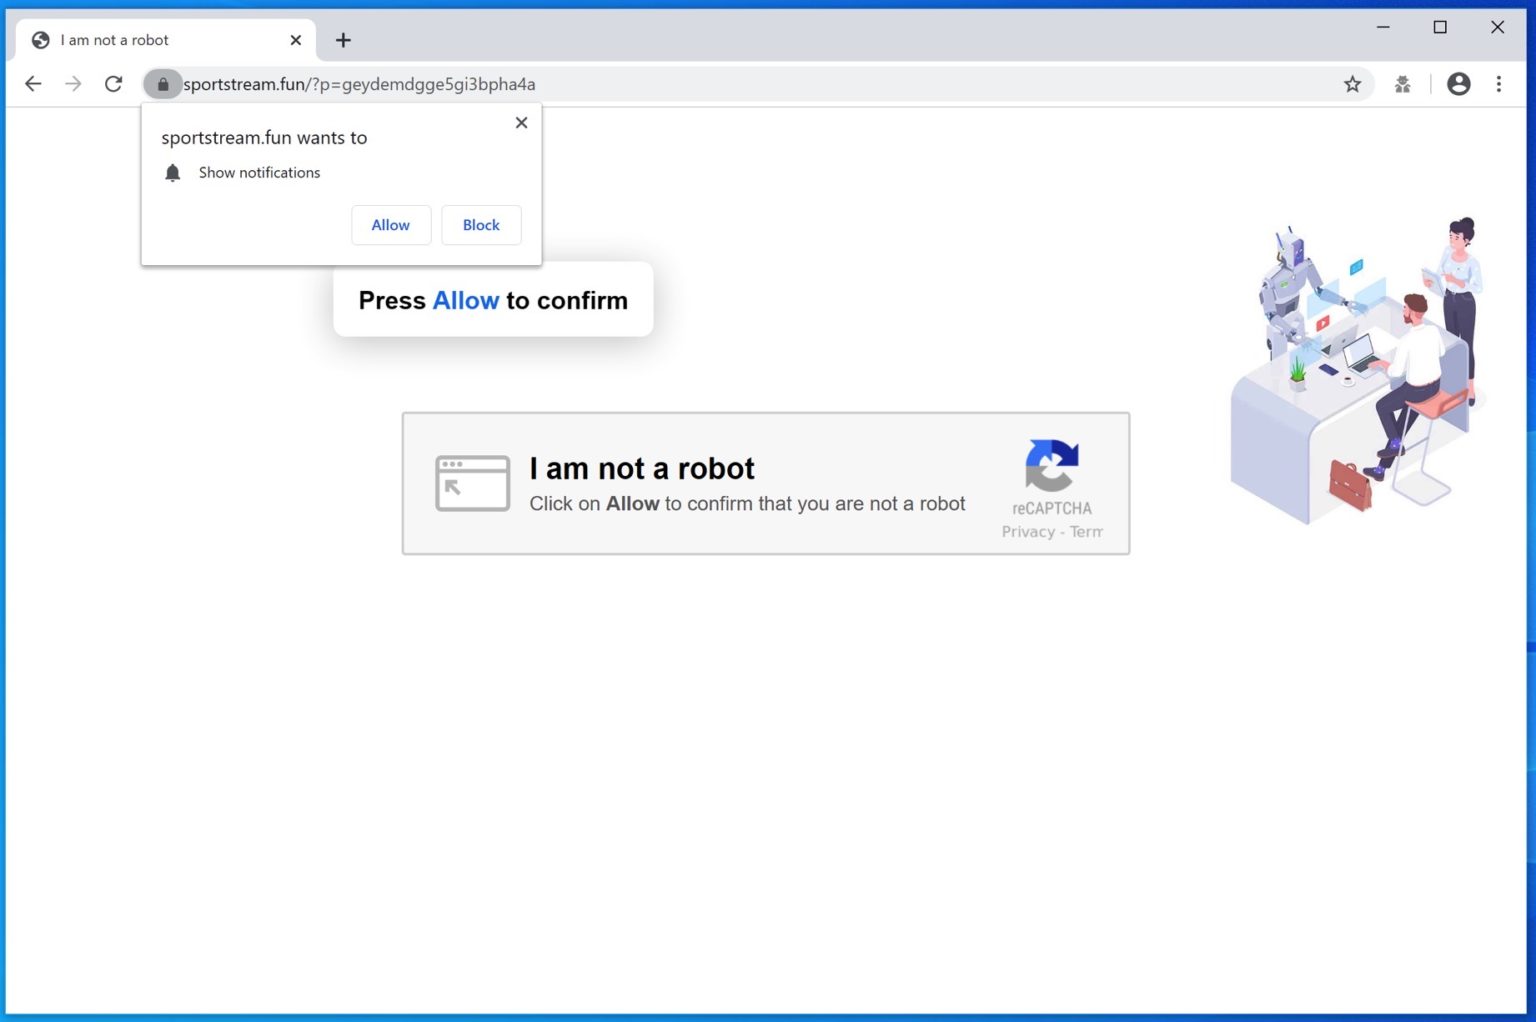The height and width of the screenshot is (1022, 1536).
Task: Close the 'I am not a robot' tab
Action: (x=295, y=40)
